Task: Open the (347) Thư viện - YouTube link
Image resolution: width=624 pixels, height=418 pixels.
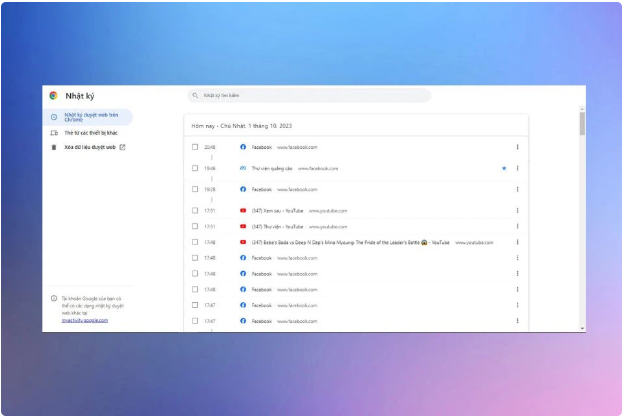Action: coord(277,227)
